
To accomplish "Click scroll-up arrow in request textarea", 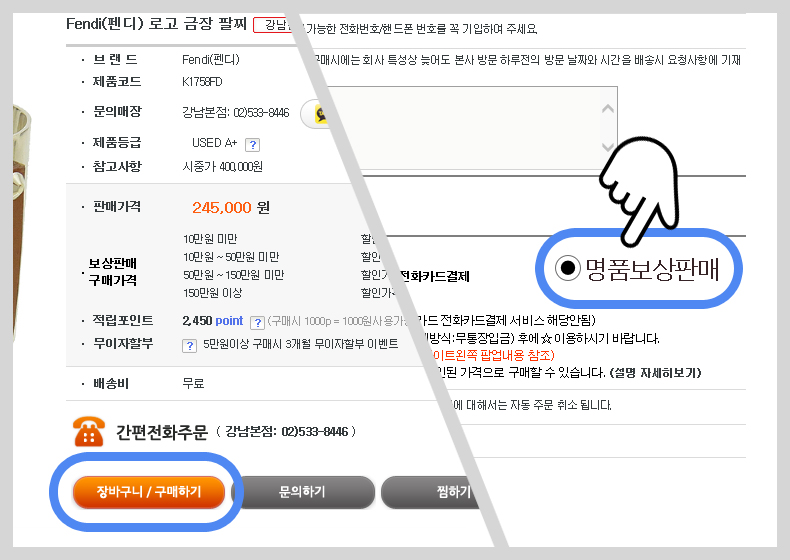I will pos(608,108).
